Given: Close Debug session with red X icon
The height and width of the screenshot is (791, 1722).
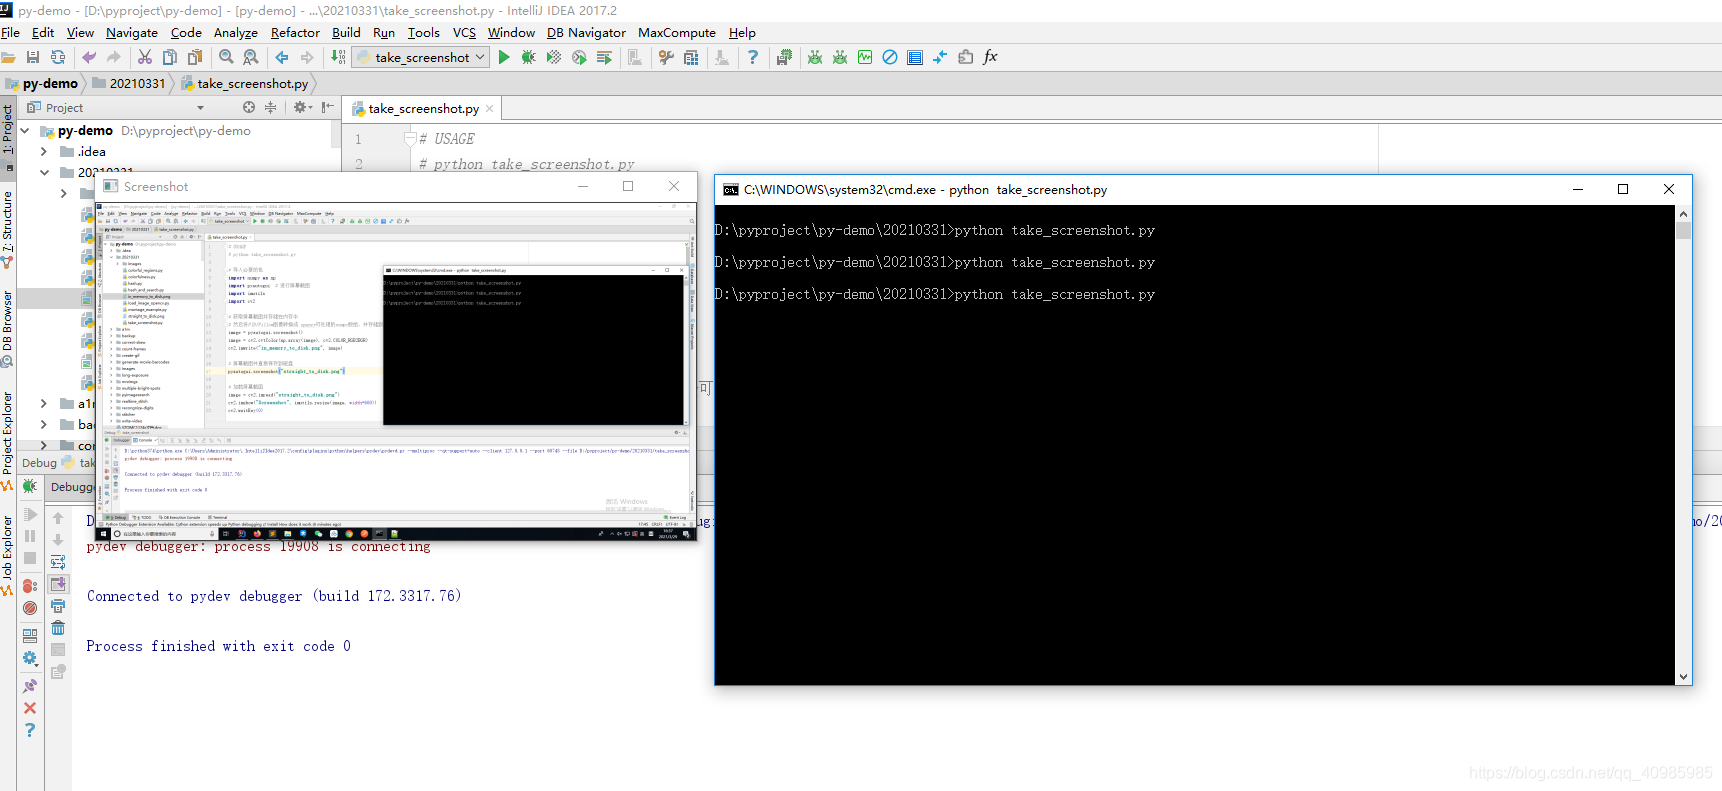Looking at the screenshot, I should 30,708.
